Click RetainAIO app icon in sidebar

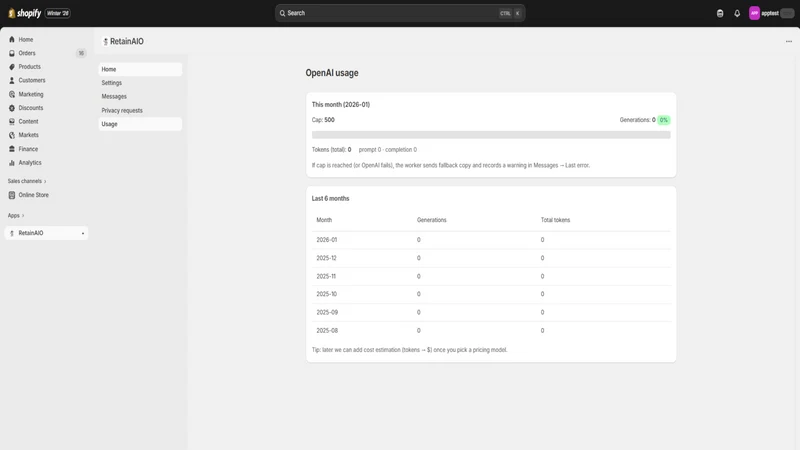(x=12, y=233)
